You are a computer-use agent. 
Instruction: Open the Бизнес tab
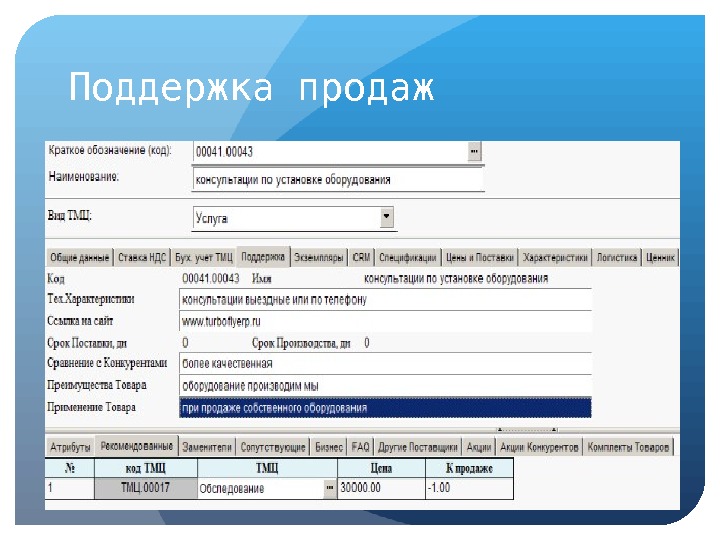point(329,447)
